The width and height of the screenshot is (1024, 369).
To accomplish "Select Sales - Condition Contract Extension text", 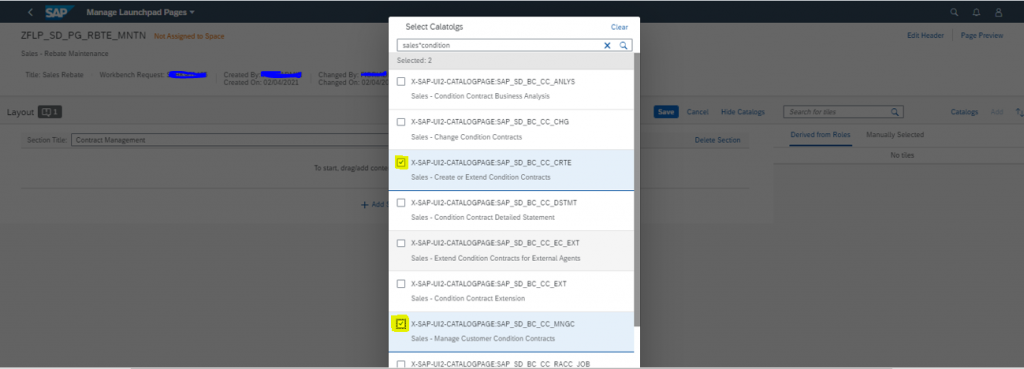I will point(468,298).
